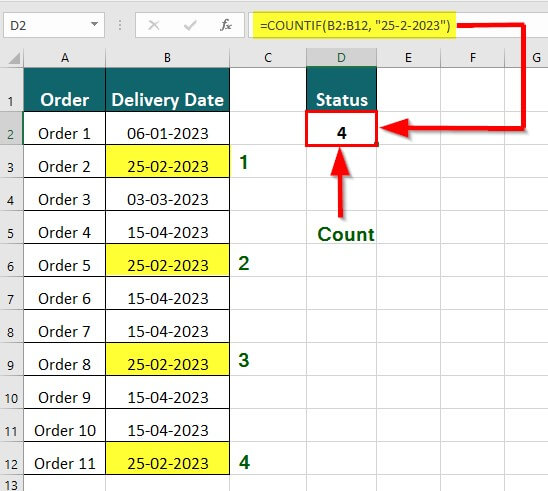
Task: Click the 'Order 7' cell
Action: [x=64, y=326]
